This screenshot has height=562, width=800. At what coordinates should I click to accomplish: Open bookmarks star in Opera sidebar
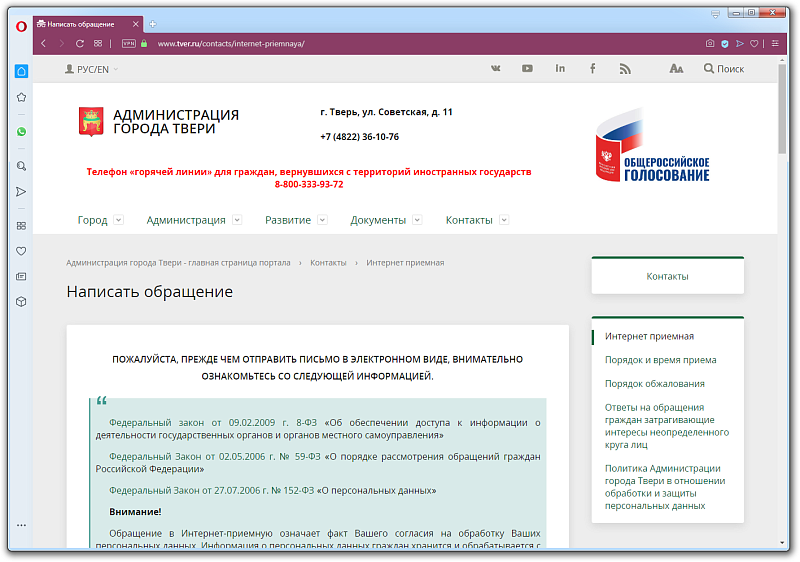tap(21, 97)
